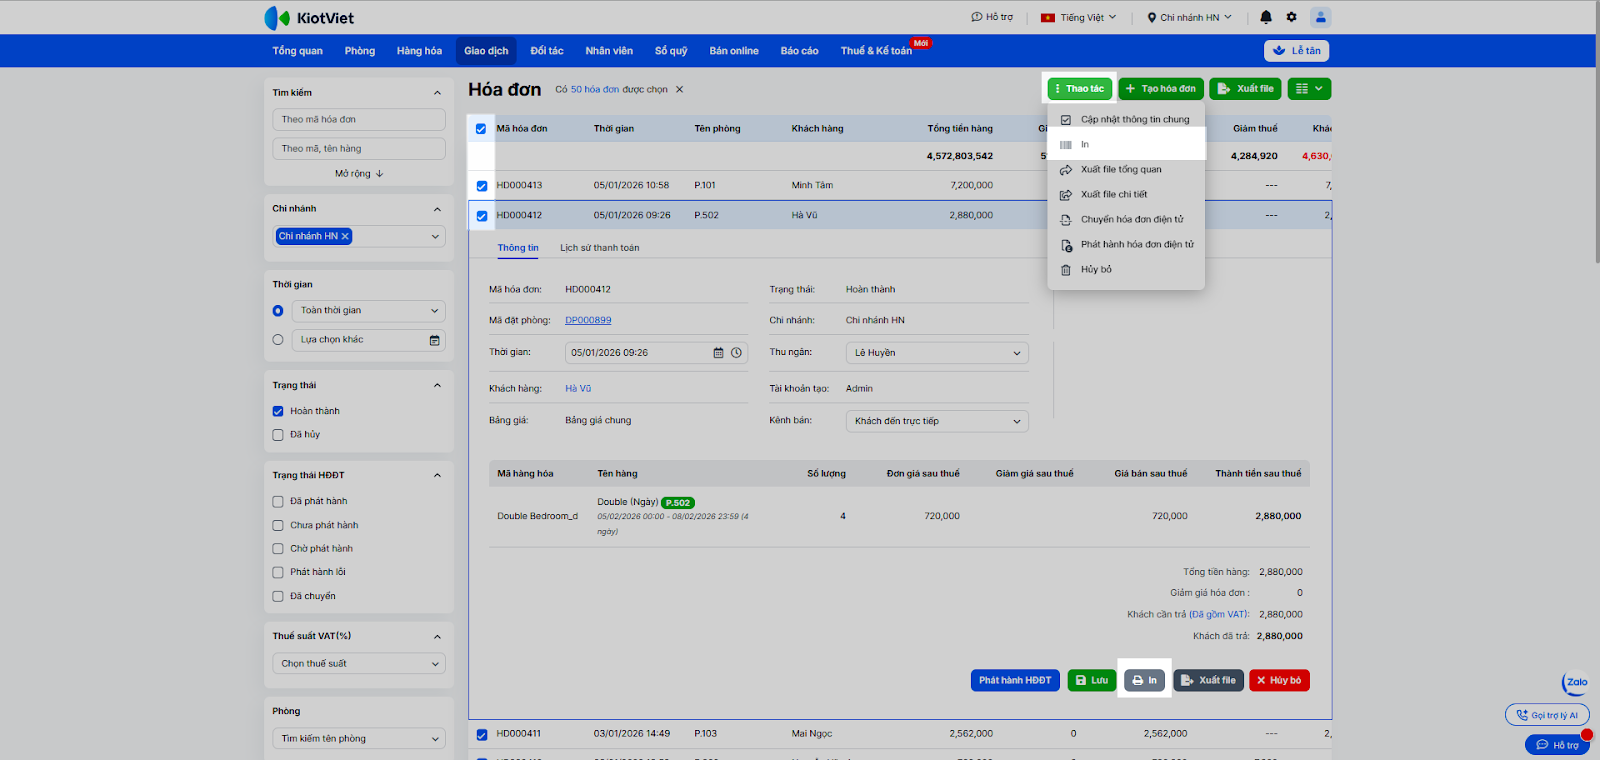The image size is (1600, 760).
Task: Expand the Thu ngân Lê Huyền dropdown
Action: (936, 353)
